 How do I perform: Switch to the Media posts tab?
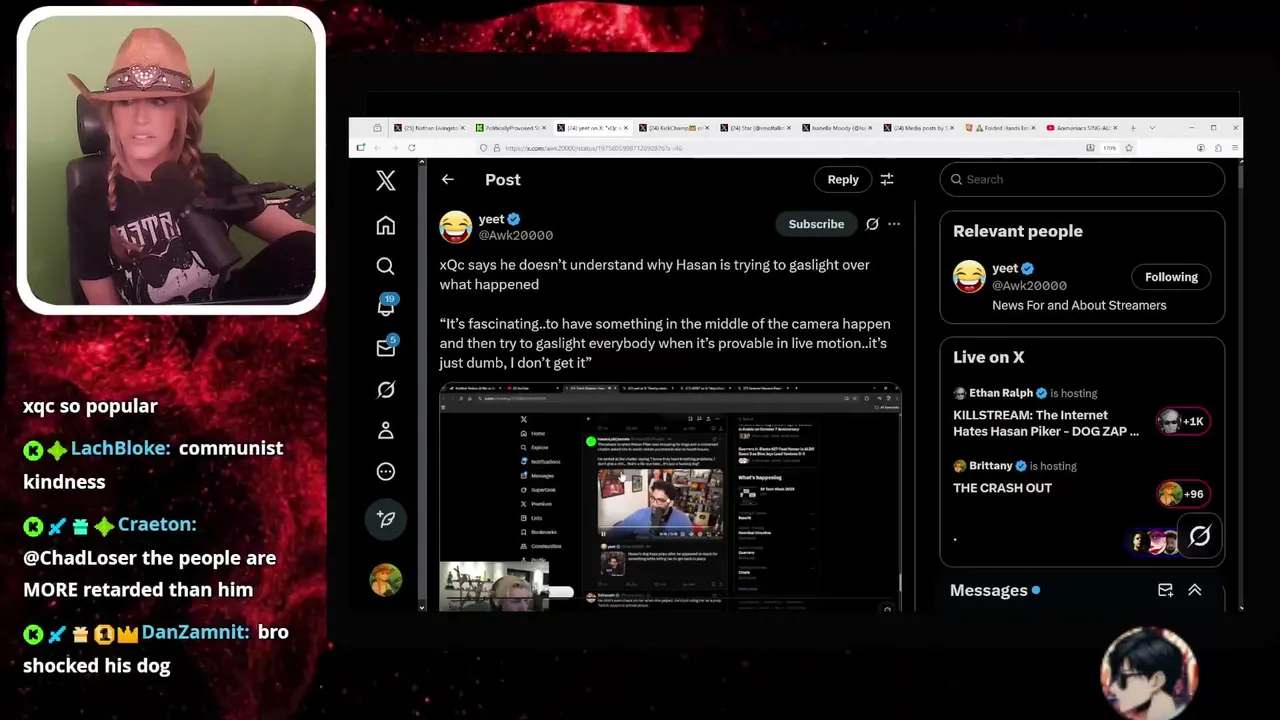(918, 128)
